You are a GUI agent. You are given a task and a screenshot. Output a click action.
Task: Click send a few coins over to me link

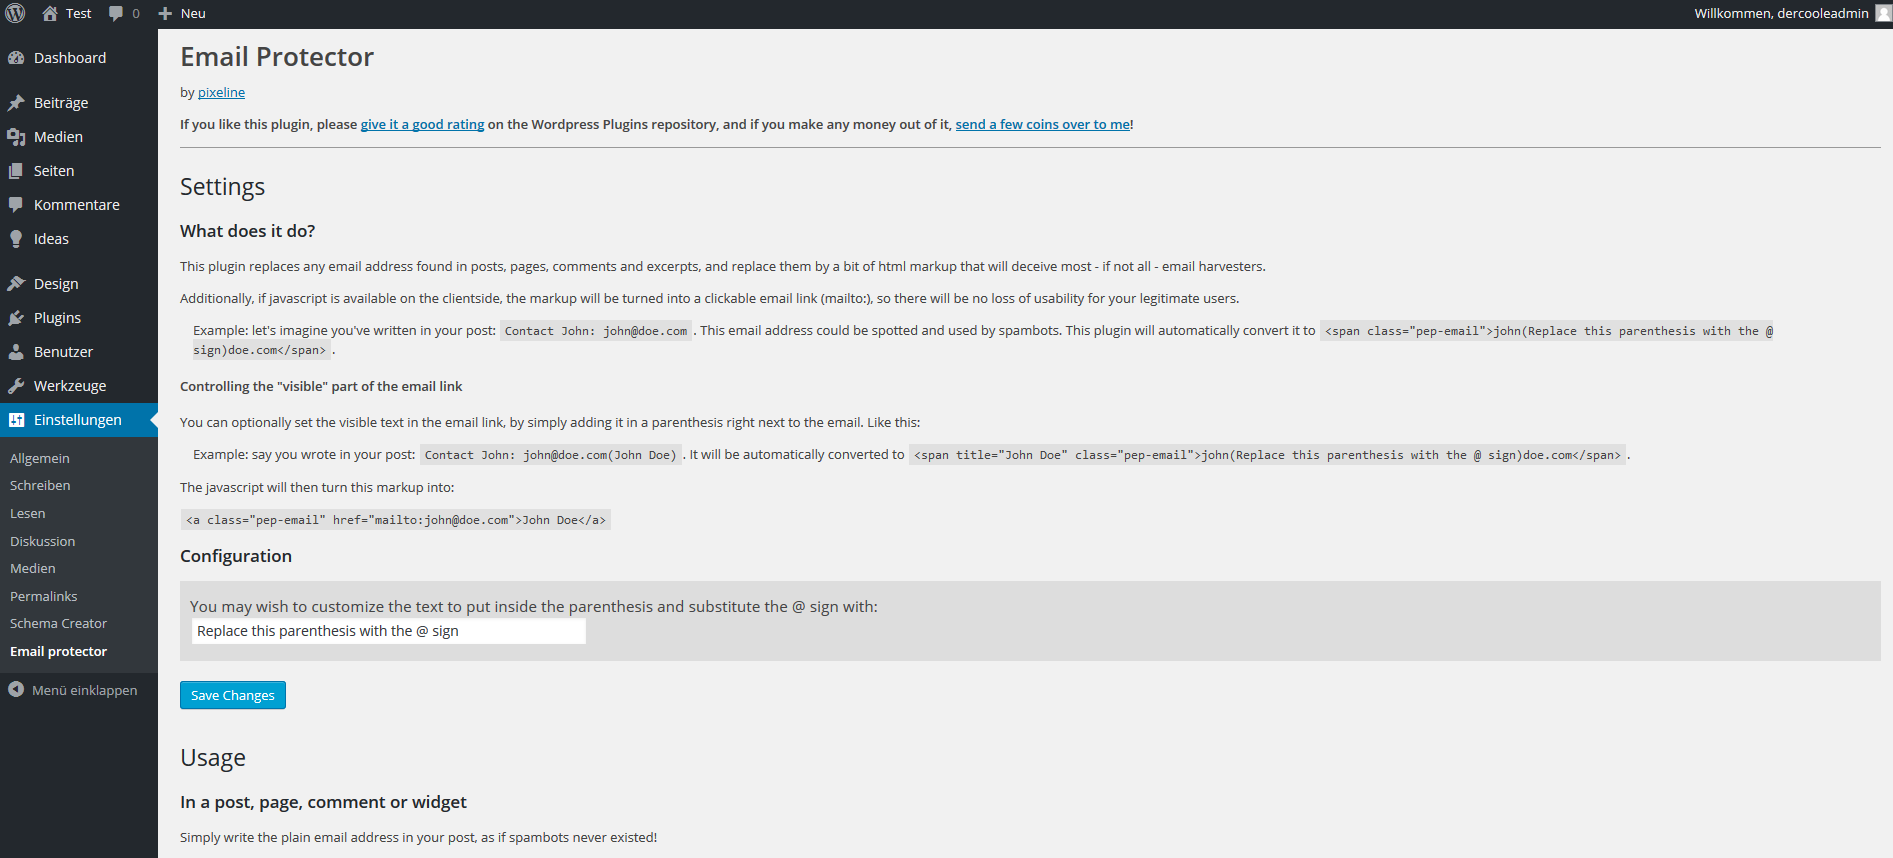(x=1042, y=124)
